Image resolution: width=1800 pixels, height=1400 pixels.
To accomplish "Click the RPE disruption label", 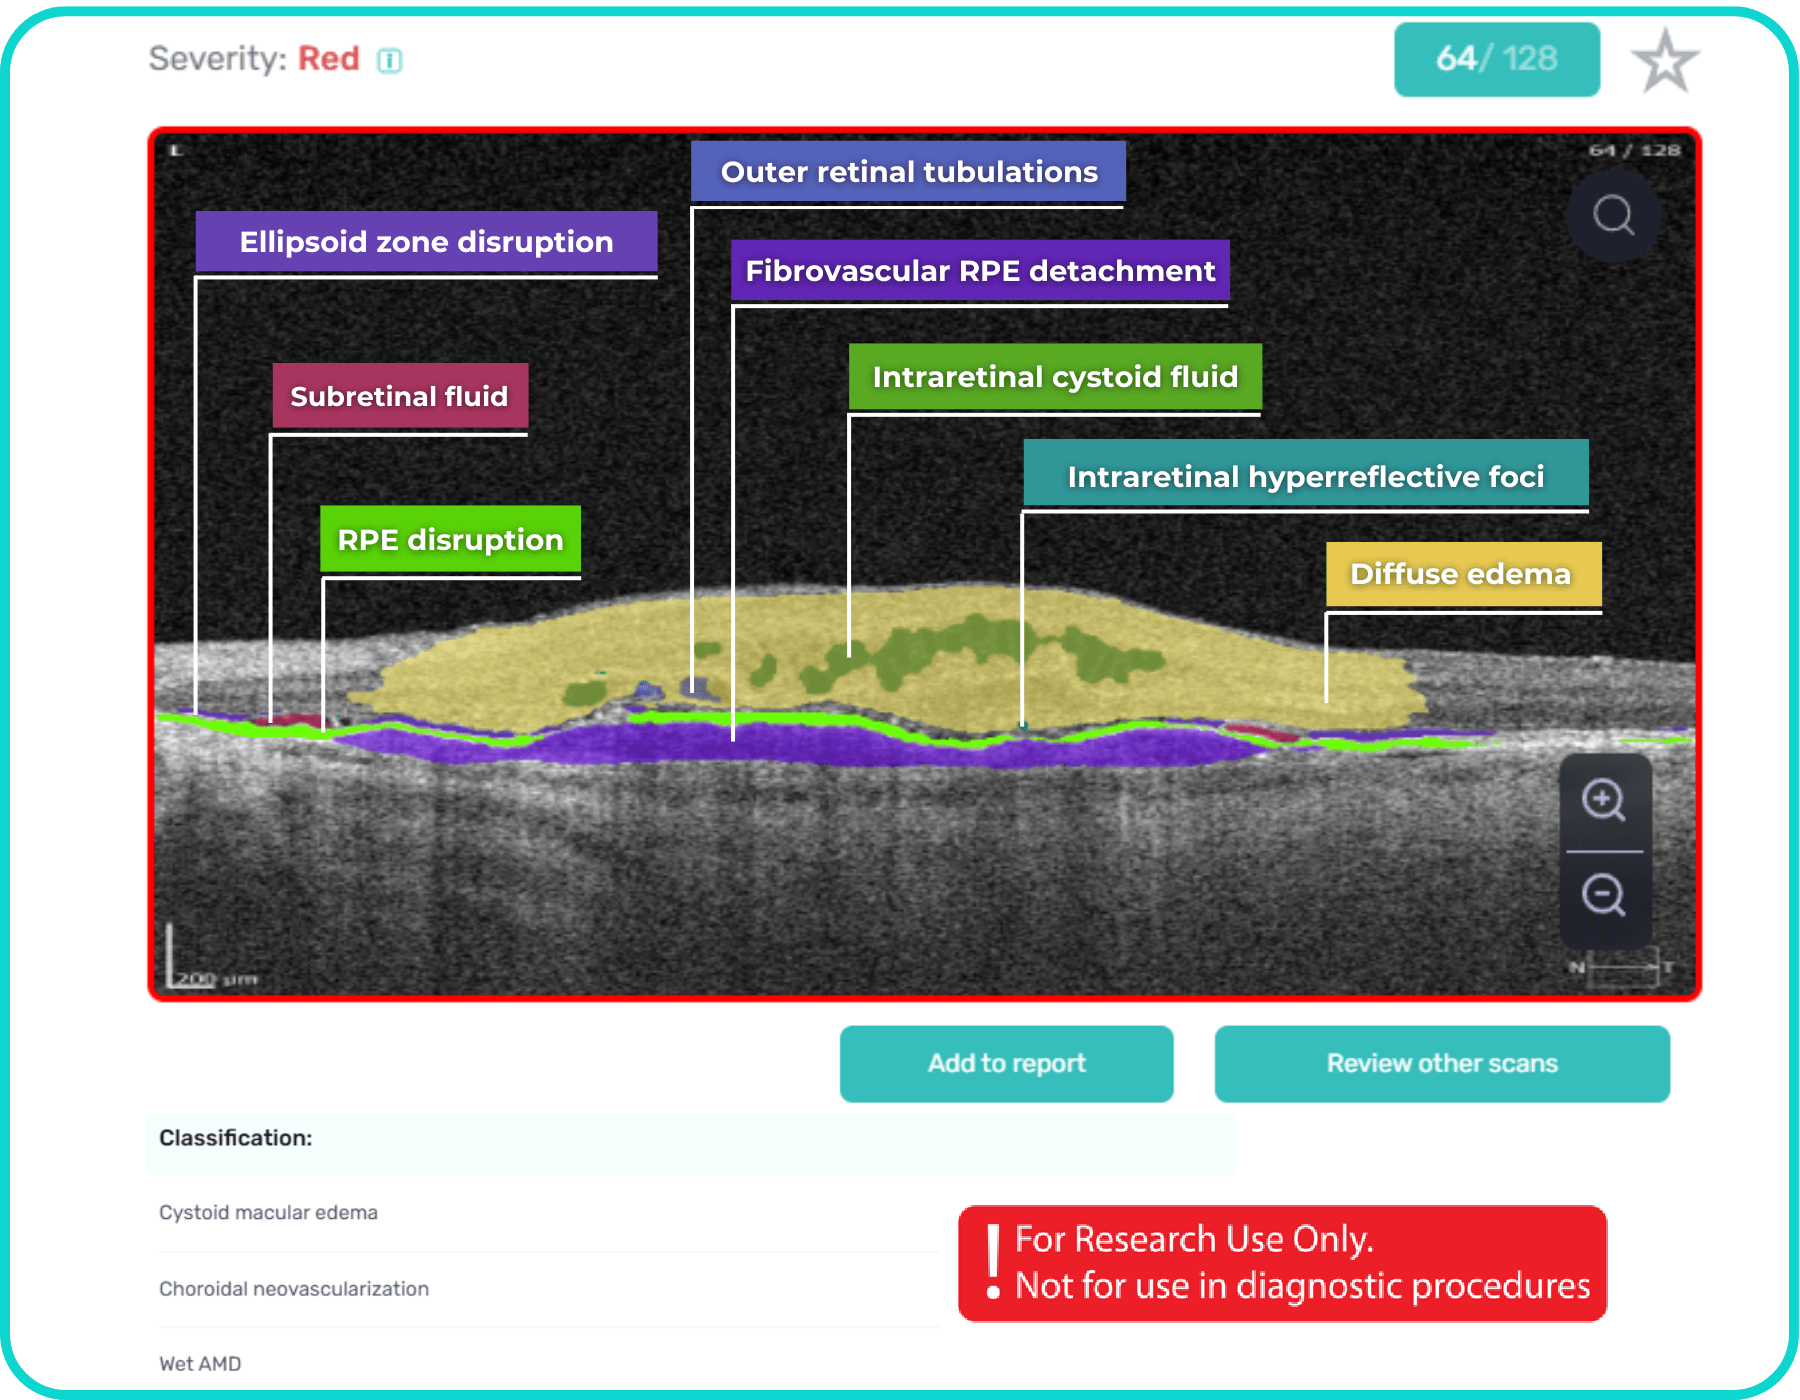I will click(x=450, y=540).
